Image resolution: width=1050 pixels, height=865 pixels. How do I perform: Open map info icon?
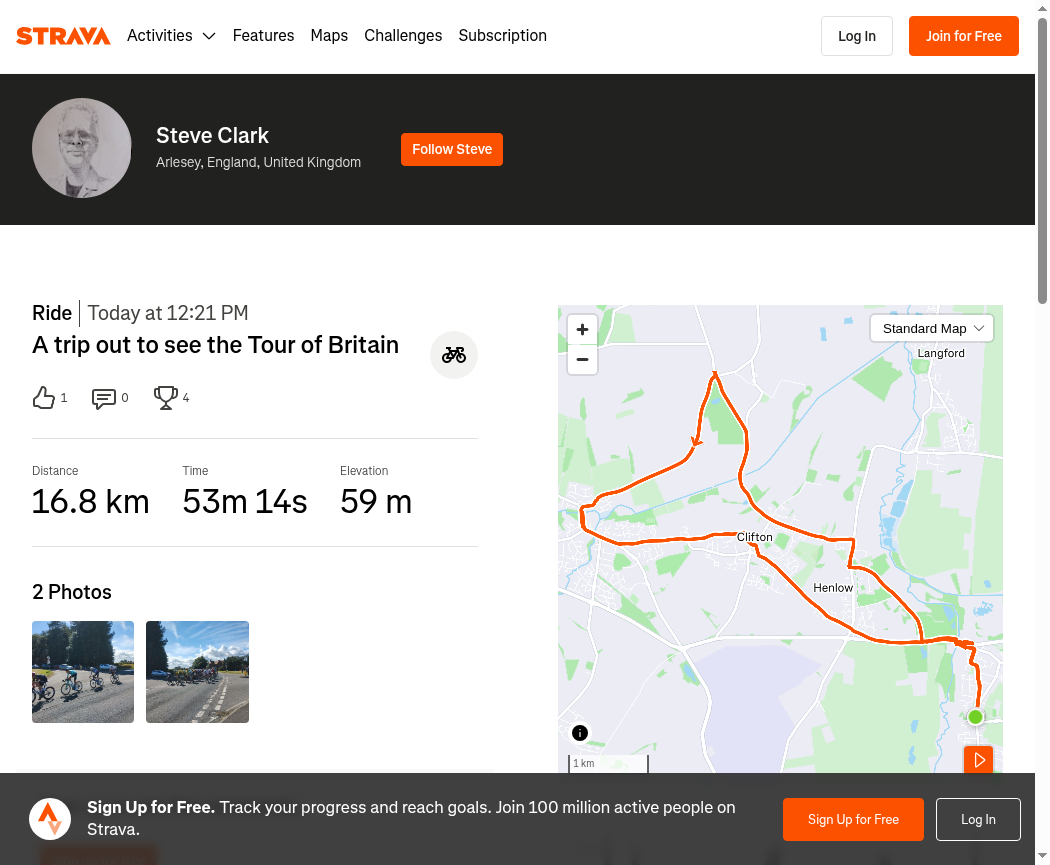coord(580,733)
